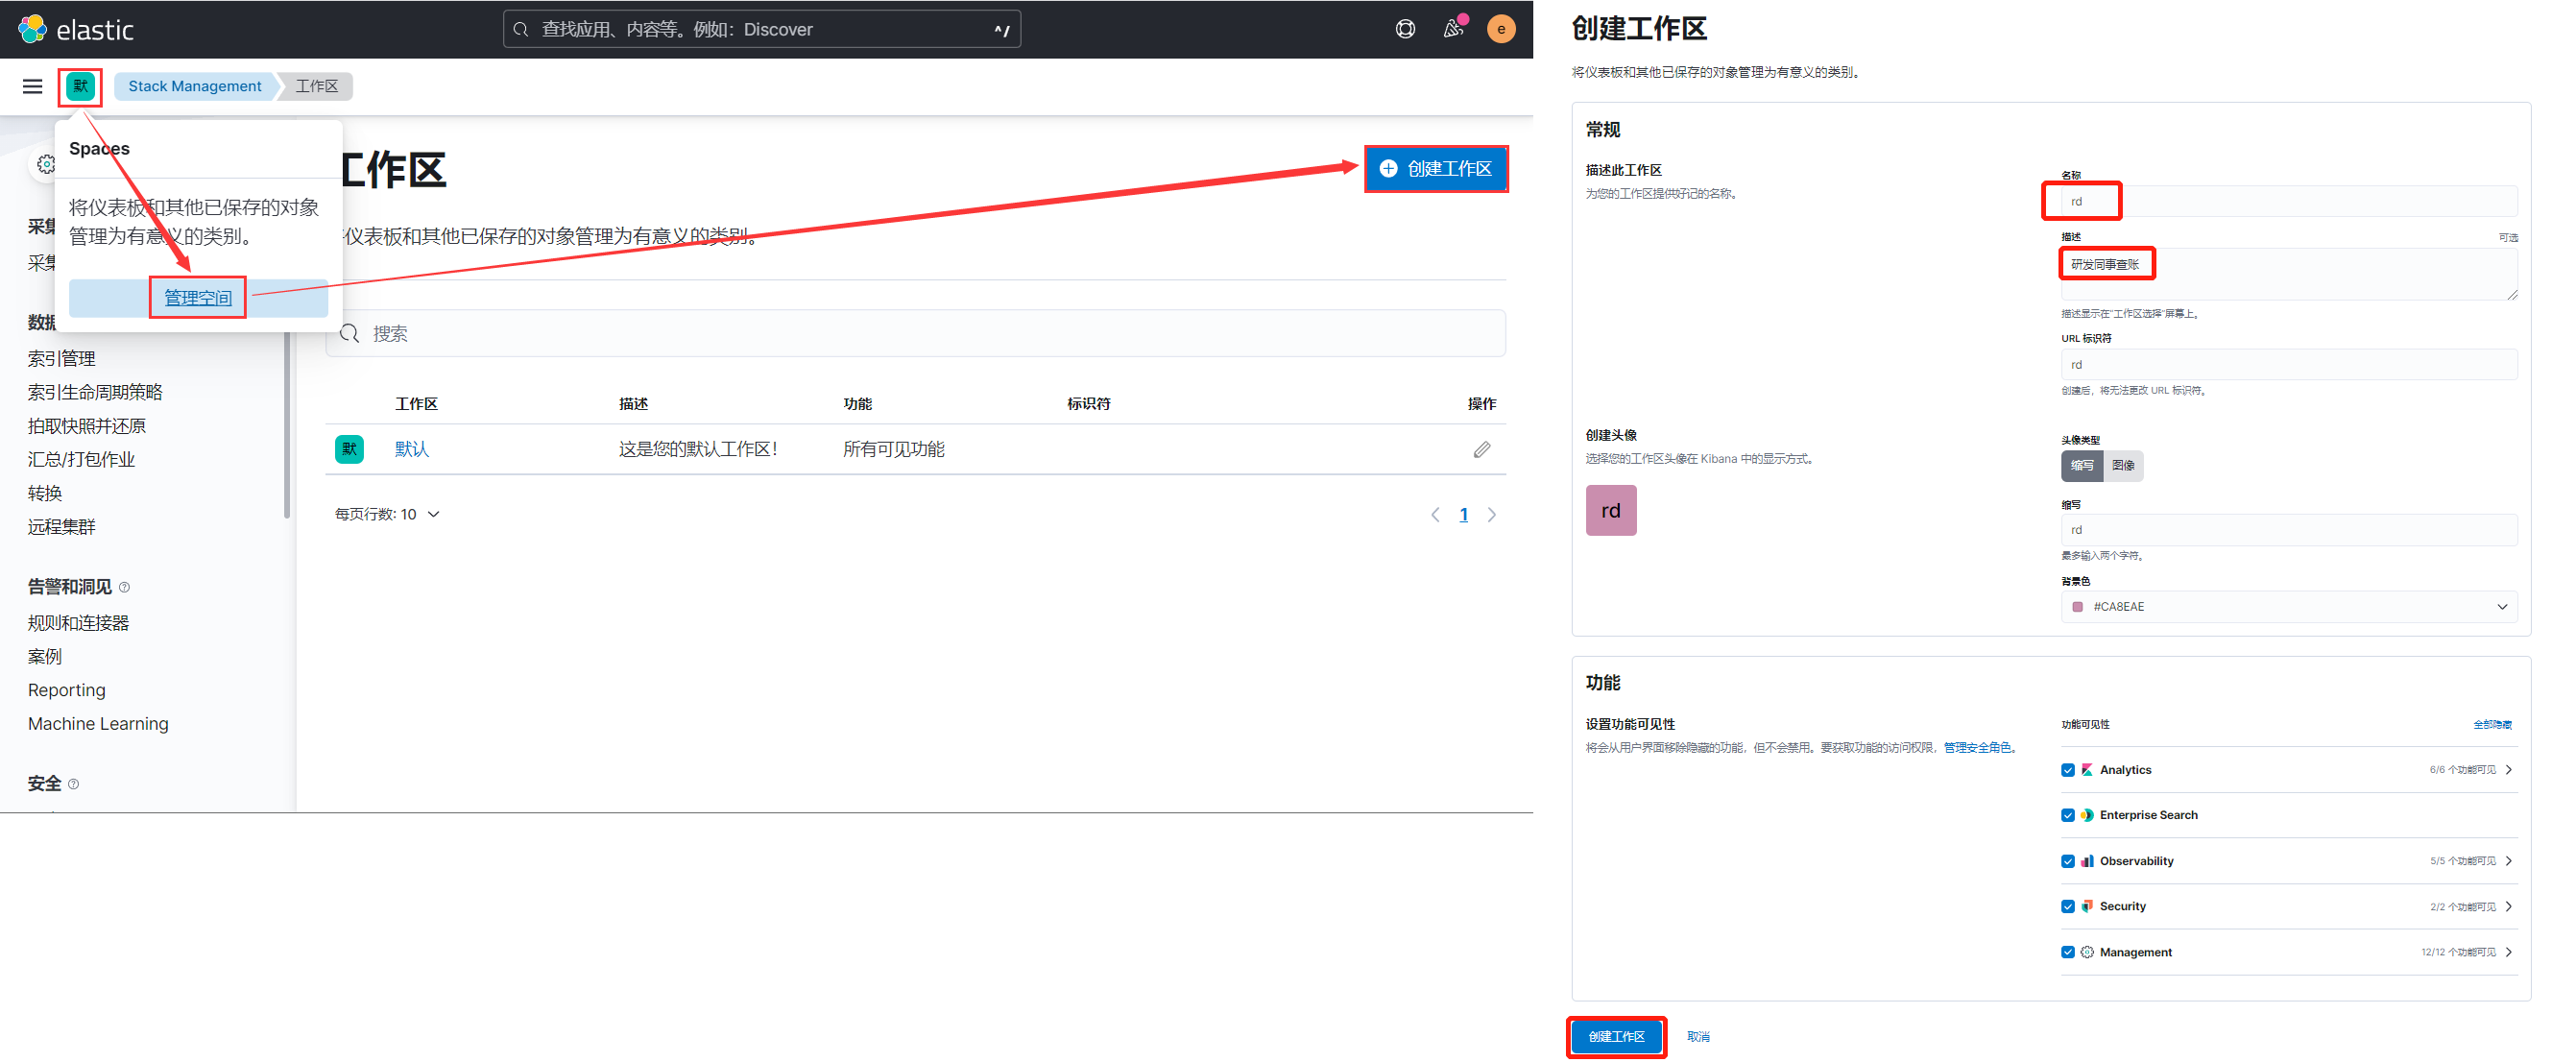Focus the 搜索 workspaces search box

pos(916,333)
